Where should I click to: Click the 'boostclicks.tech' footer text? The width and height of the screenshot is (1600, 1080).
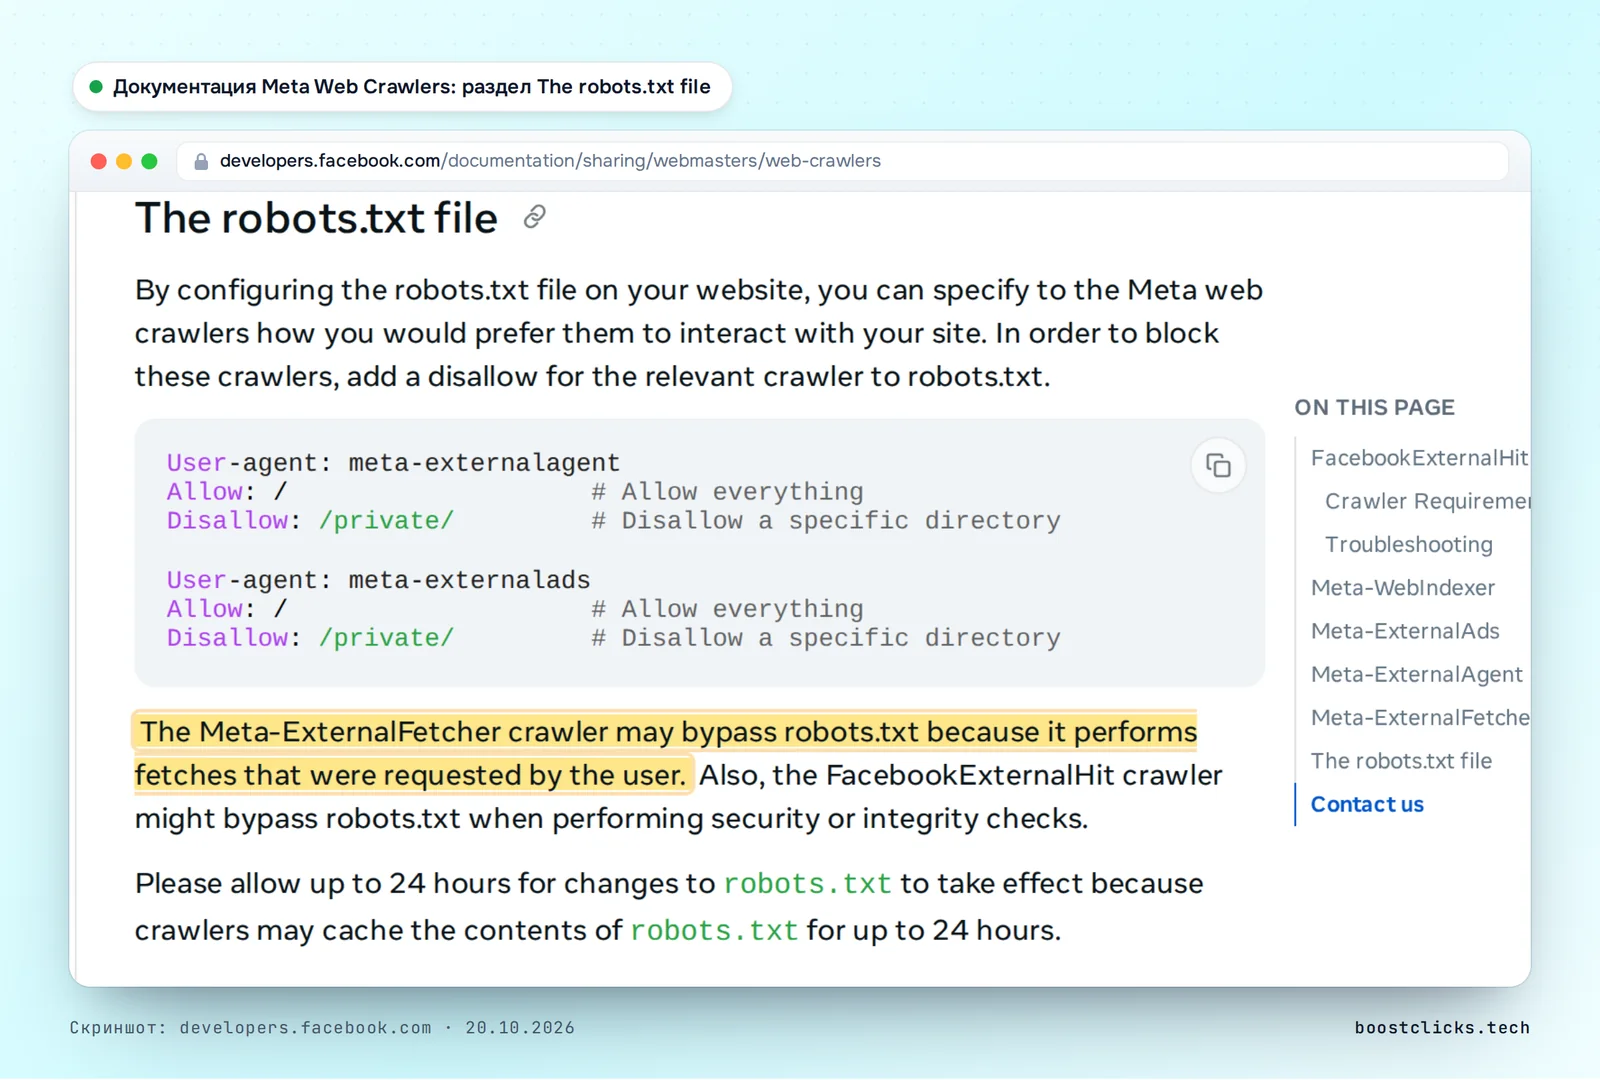(1442, 1027)
